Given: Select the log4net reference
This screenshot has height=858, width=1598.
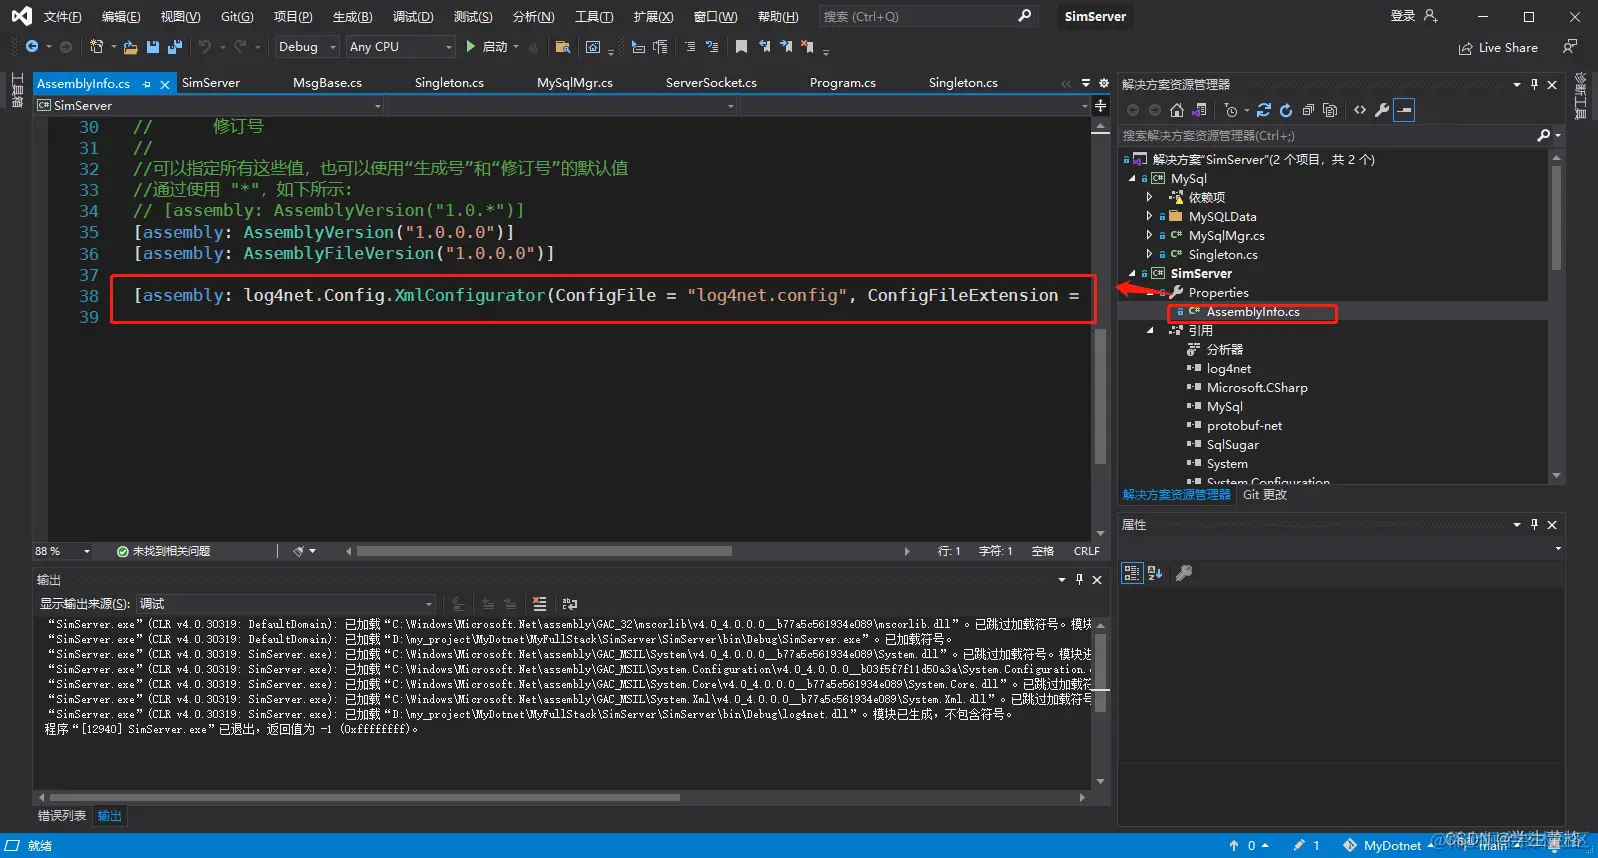Looking at the screenshot, I should coord(1228,369).
